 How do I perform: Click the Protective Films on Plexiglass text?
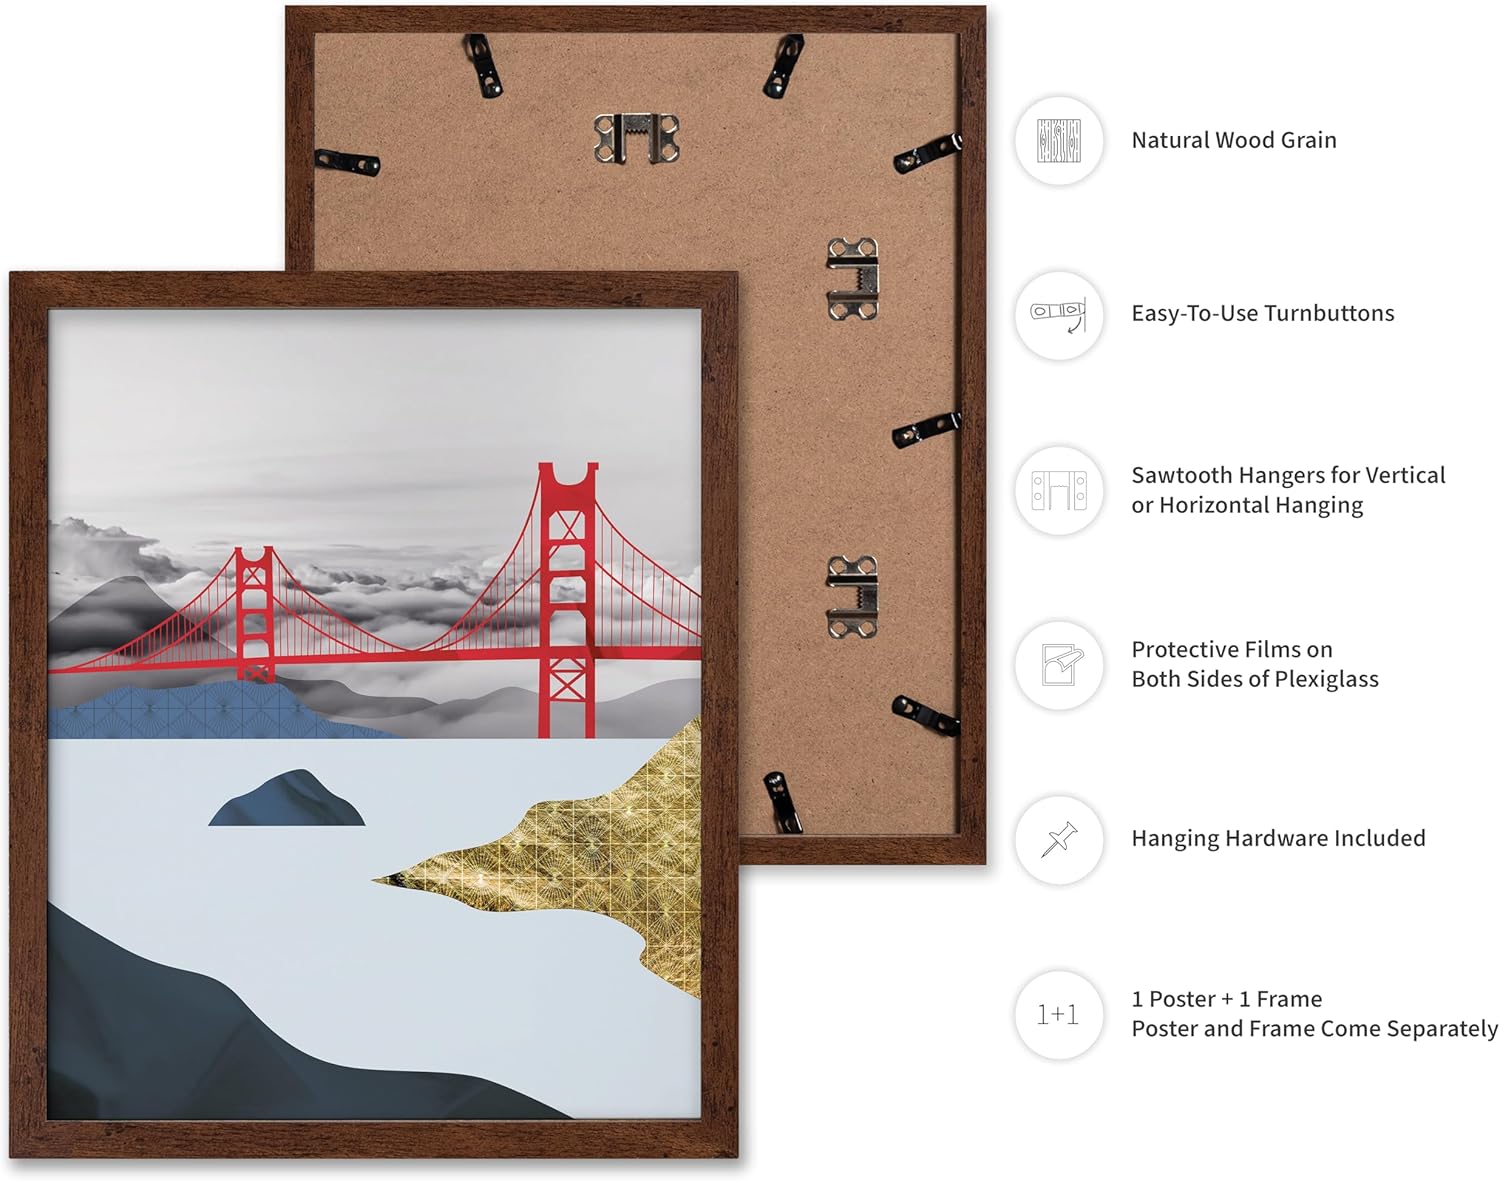(1255, 664)
